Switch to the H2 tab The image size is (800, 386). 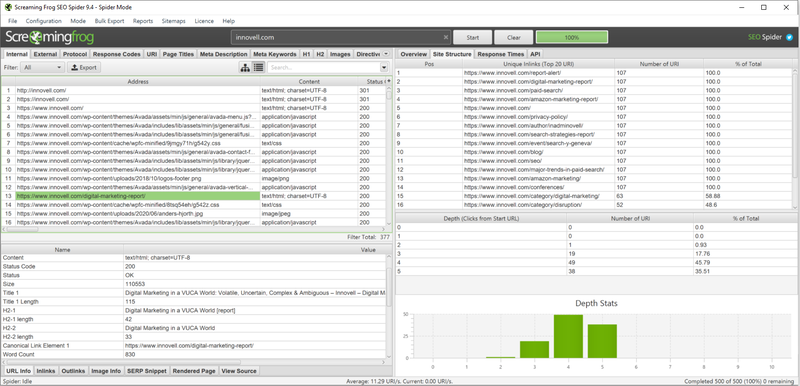[x=320, y=54]
